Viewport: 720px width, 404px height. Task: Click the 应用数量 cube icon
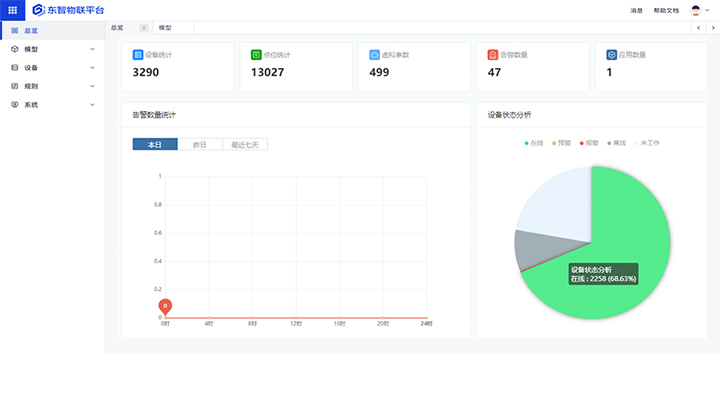[611, 54]
